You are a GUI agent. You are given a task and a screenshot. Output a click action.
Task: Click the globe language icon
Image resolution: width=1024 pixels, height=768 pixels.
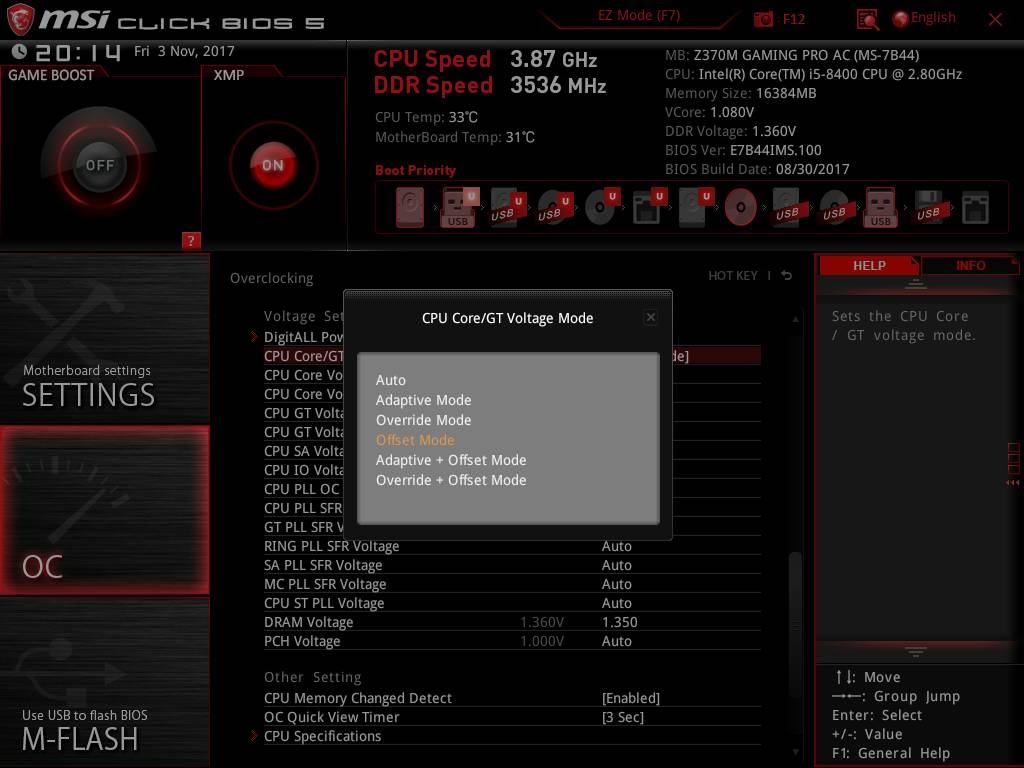click(x=900, y=19)
